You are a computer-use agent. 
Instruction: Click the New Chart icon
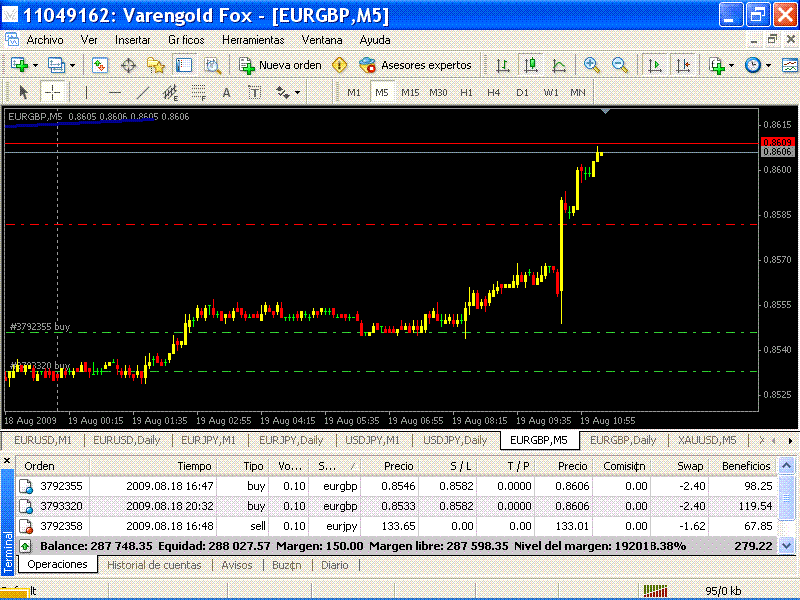pos(19,65)
